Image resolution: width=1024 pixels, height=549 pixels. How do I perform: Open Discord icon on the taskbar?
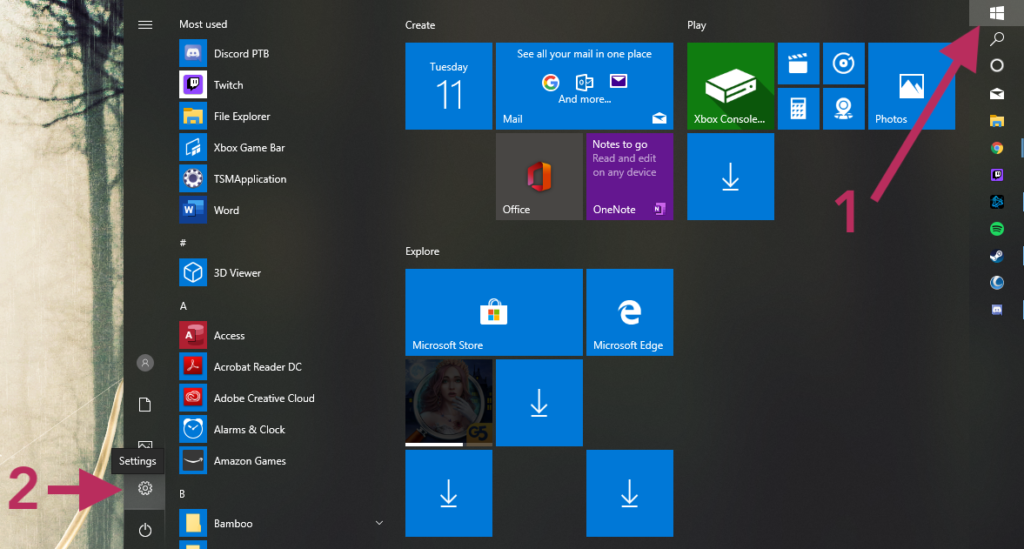tap(997, 310)
